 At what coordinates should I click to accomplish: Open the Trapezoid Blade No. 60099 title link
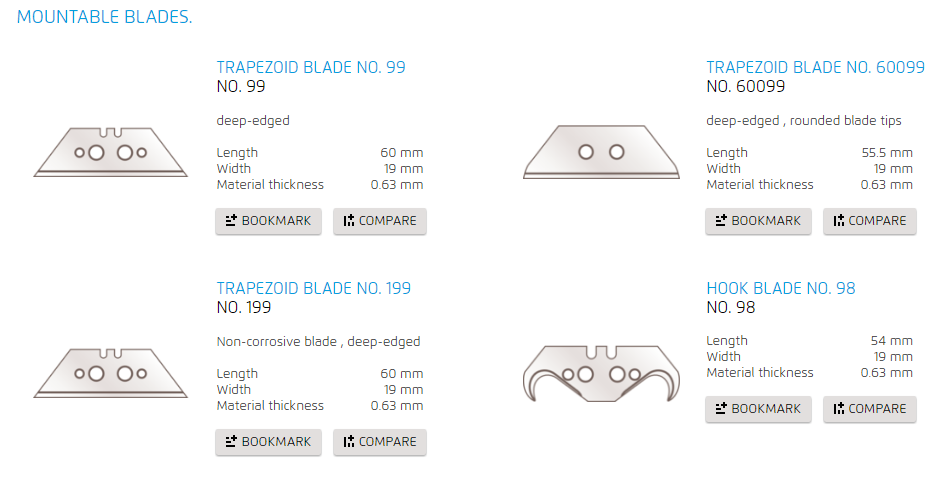point(815,67)
